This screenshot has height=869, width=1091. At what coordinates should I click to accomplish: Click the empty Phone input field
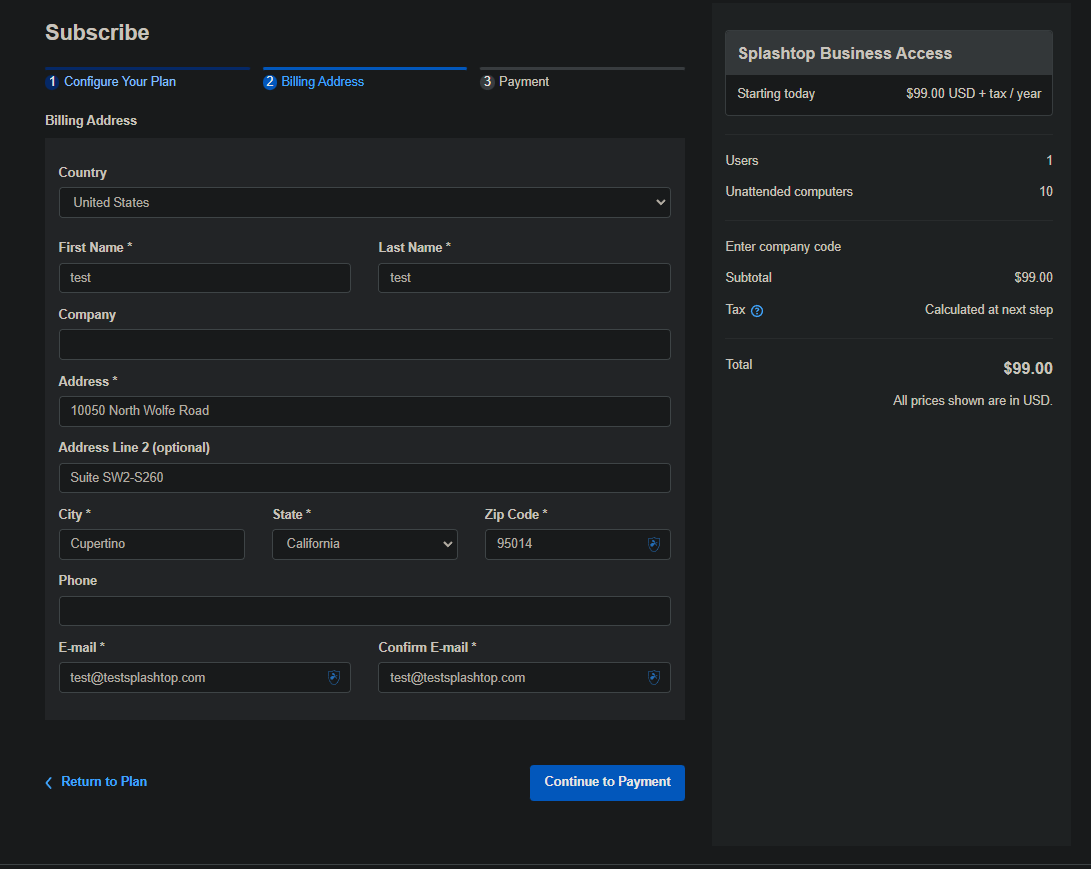tap(364, 611)
